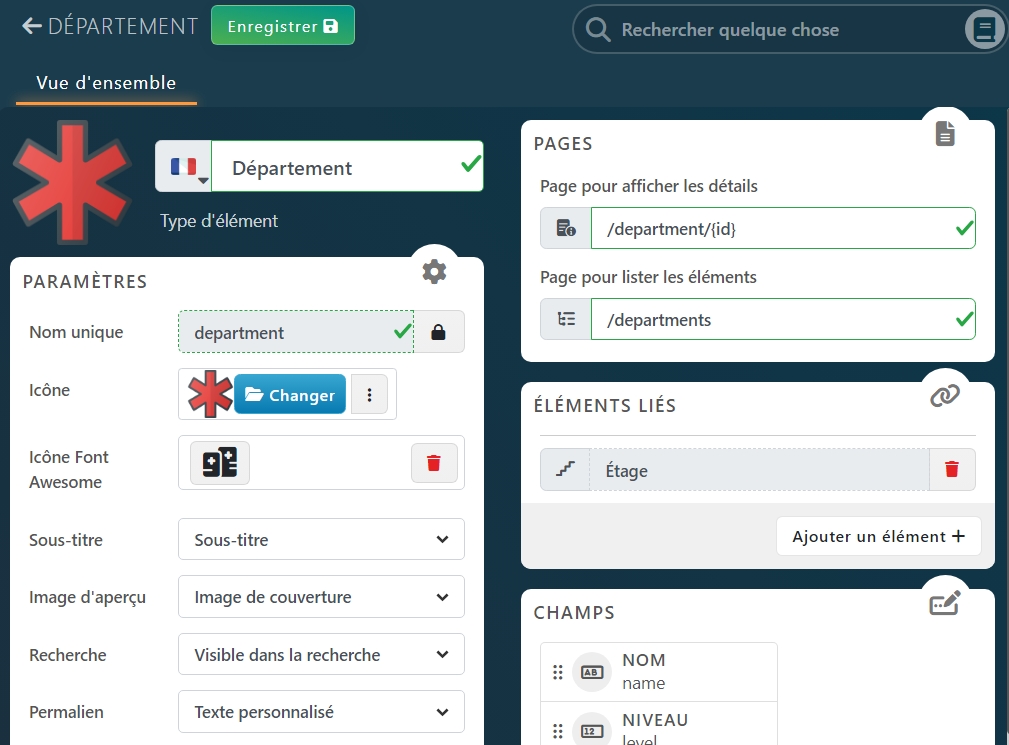This screenshot has height=745, width=1009.
Task: Click the Changer icon button
Action: click(x=290, y=395)
